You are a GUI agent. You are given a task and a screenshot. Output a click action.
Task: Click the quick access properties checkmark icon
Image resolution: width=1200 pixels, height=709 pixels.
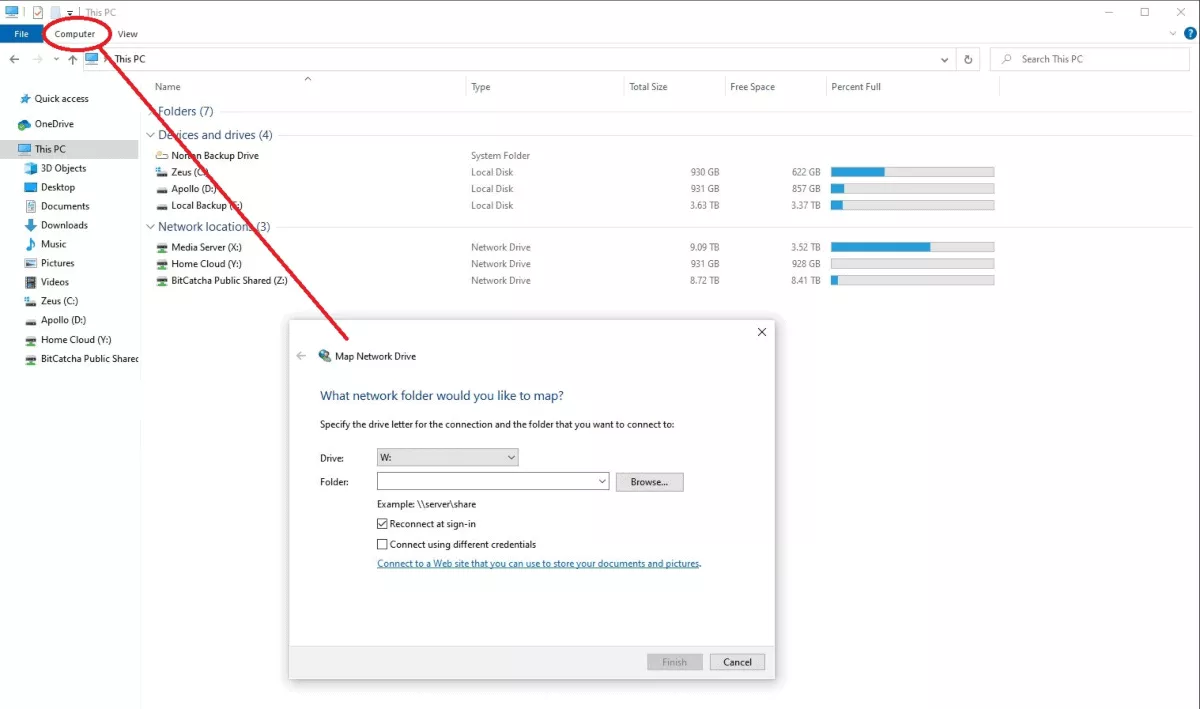click(x=38, y=12)
